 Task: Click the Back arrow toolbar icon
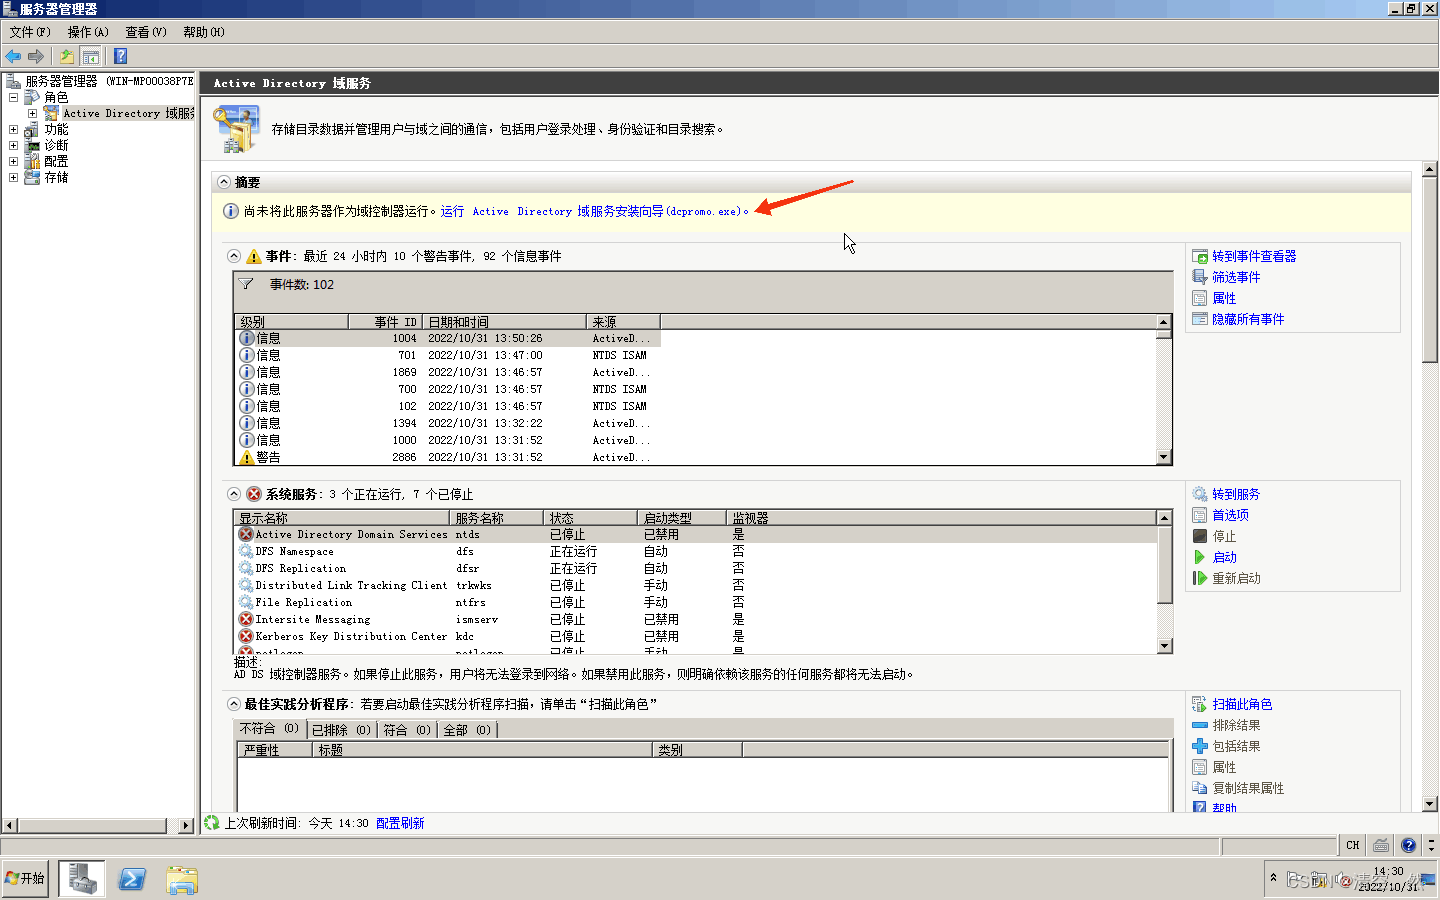click(x=13, y=56)
